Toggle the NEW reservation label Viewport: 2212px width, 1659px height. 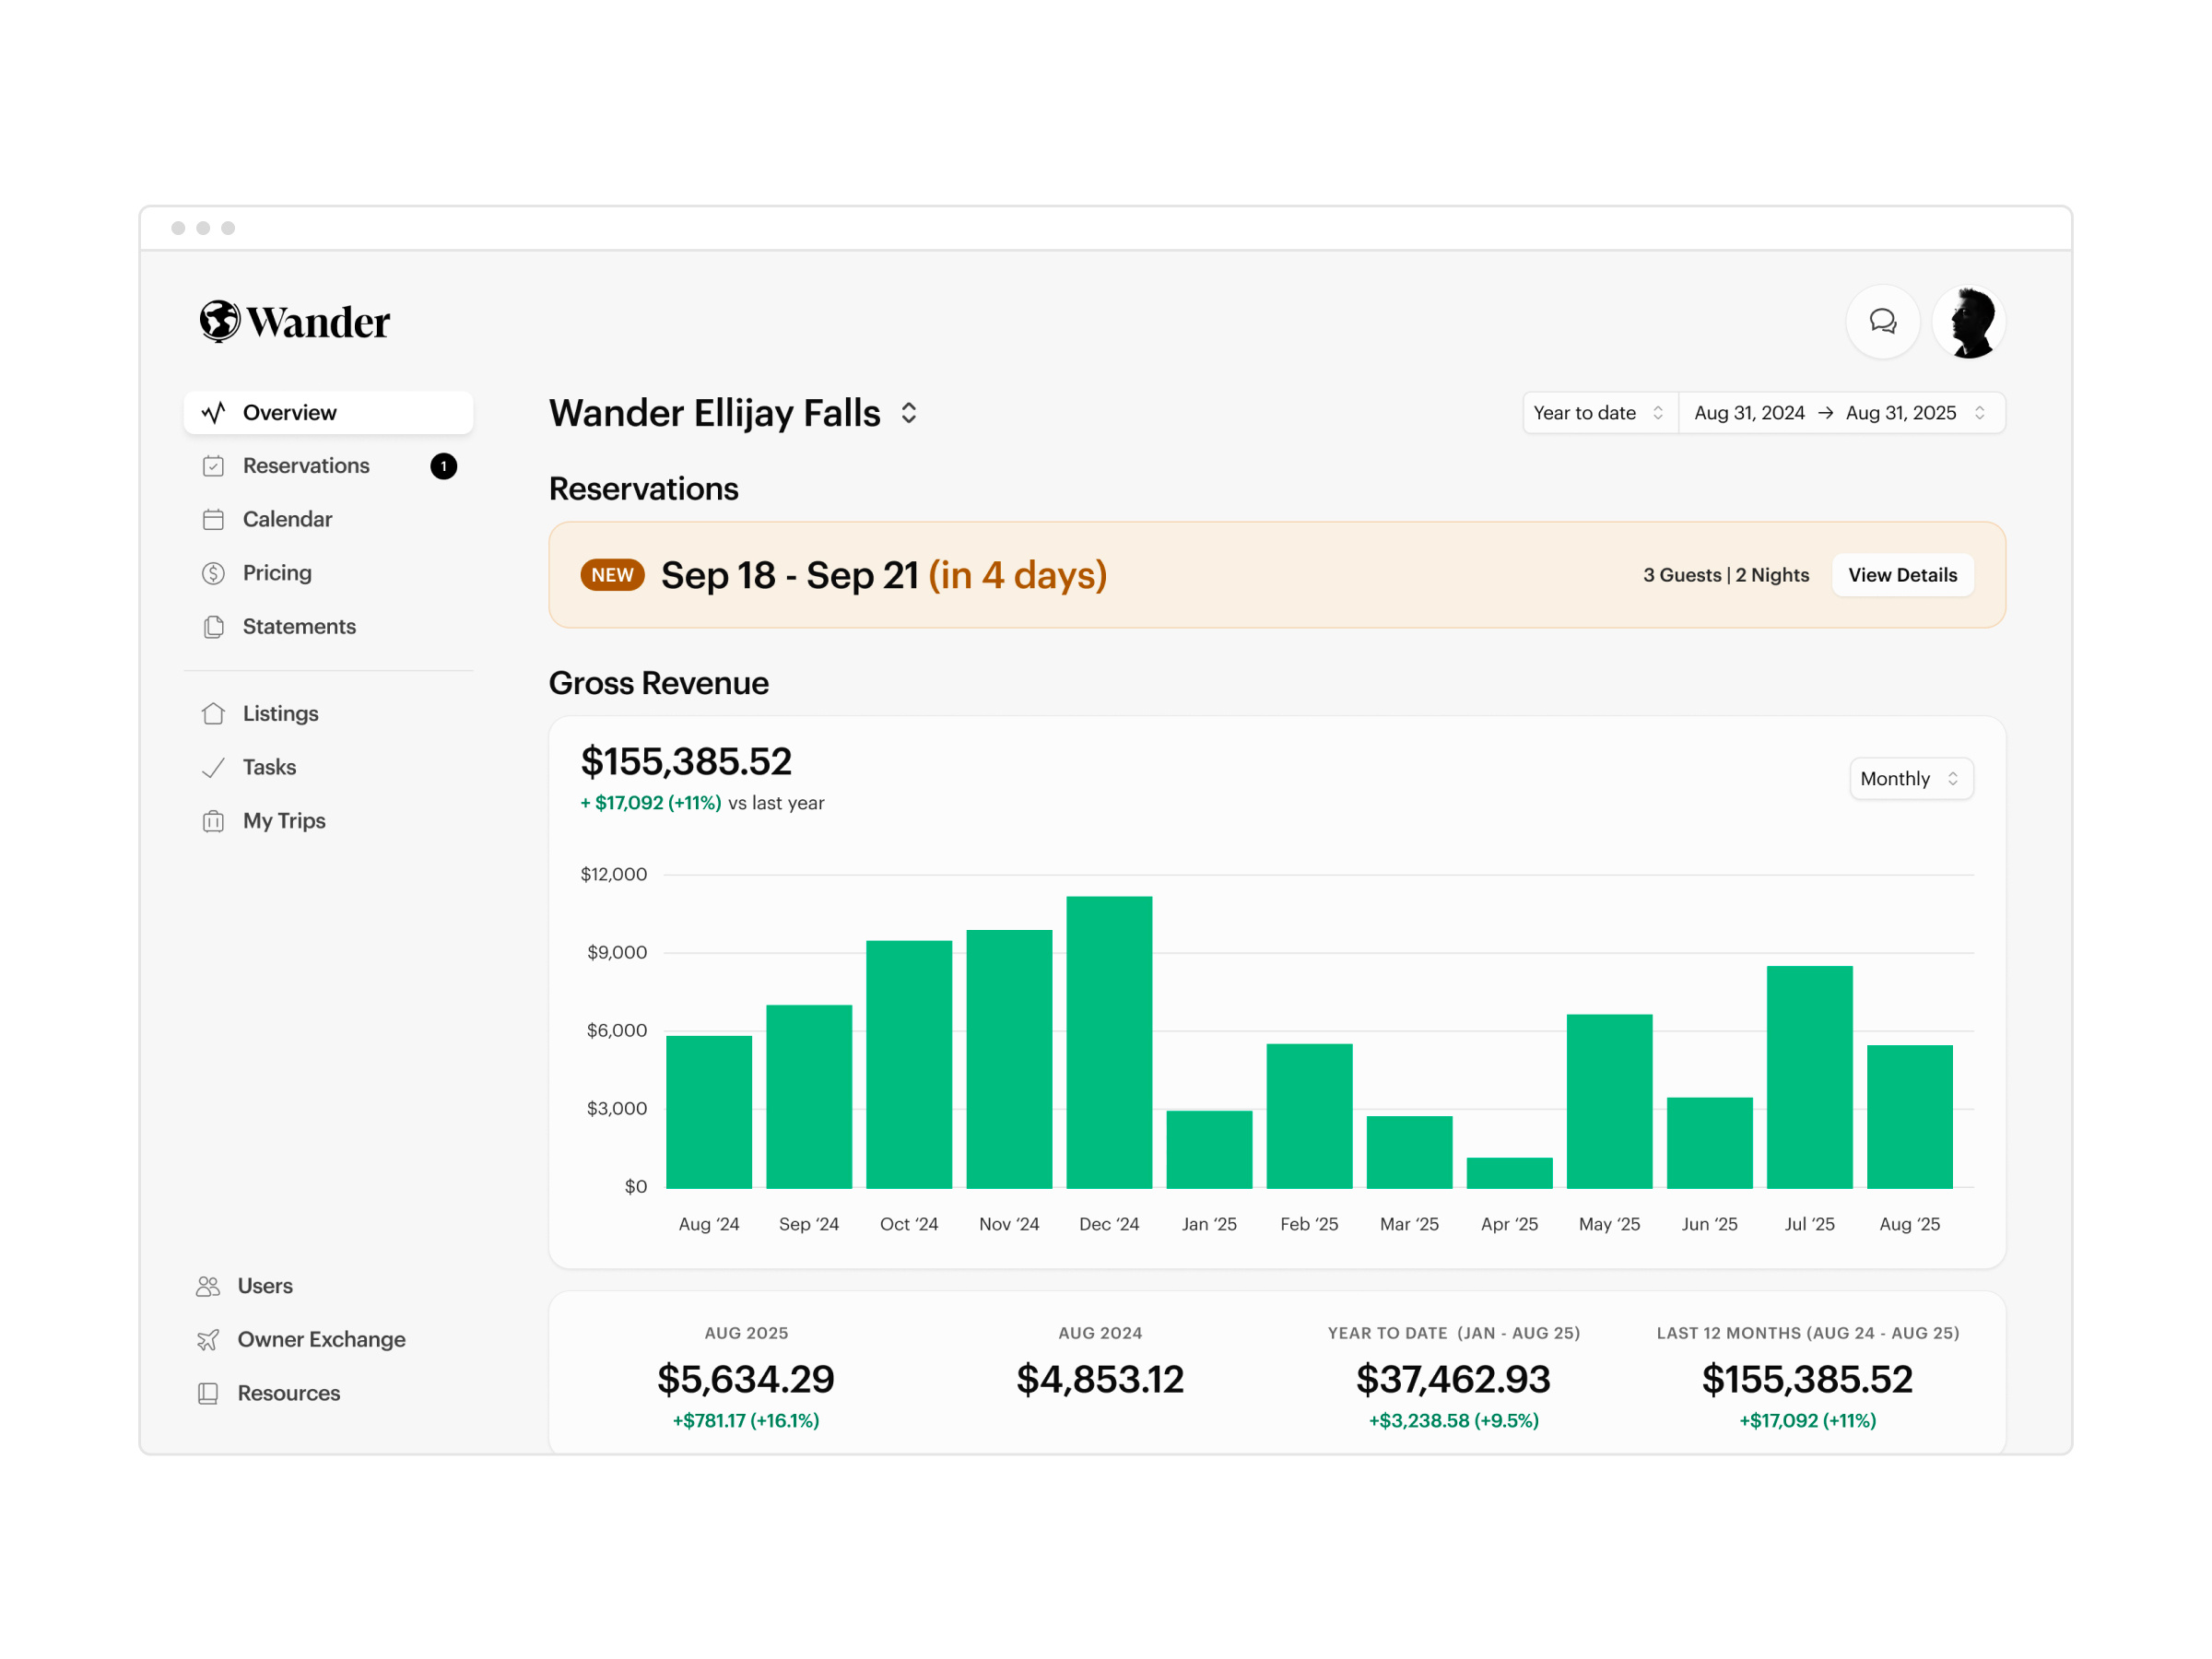pos(611,575)
